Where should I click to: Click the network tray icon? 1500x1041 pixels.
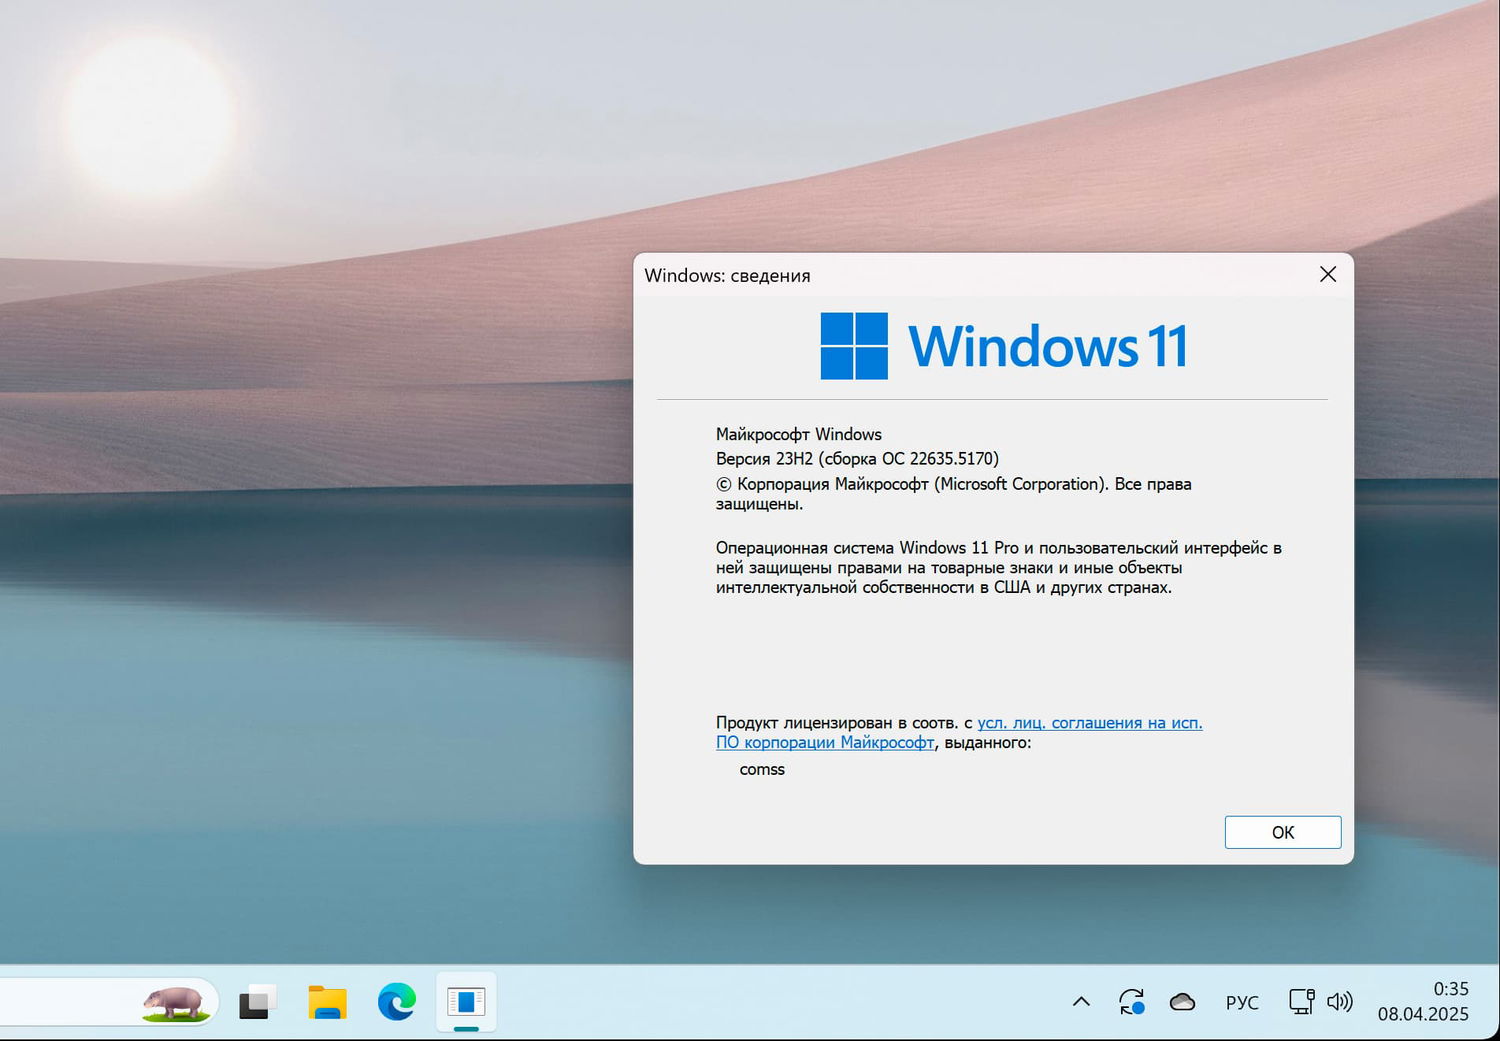1301,1001
